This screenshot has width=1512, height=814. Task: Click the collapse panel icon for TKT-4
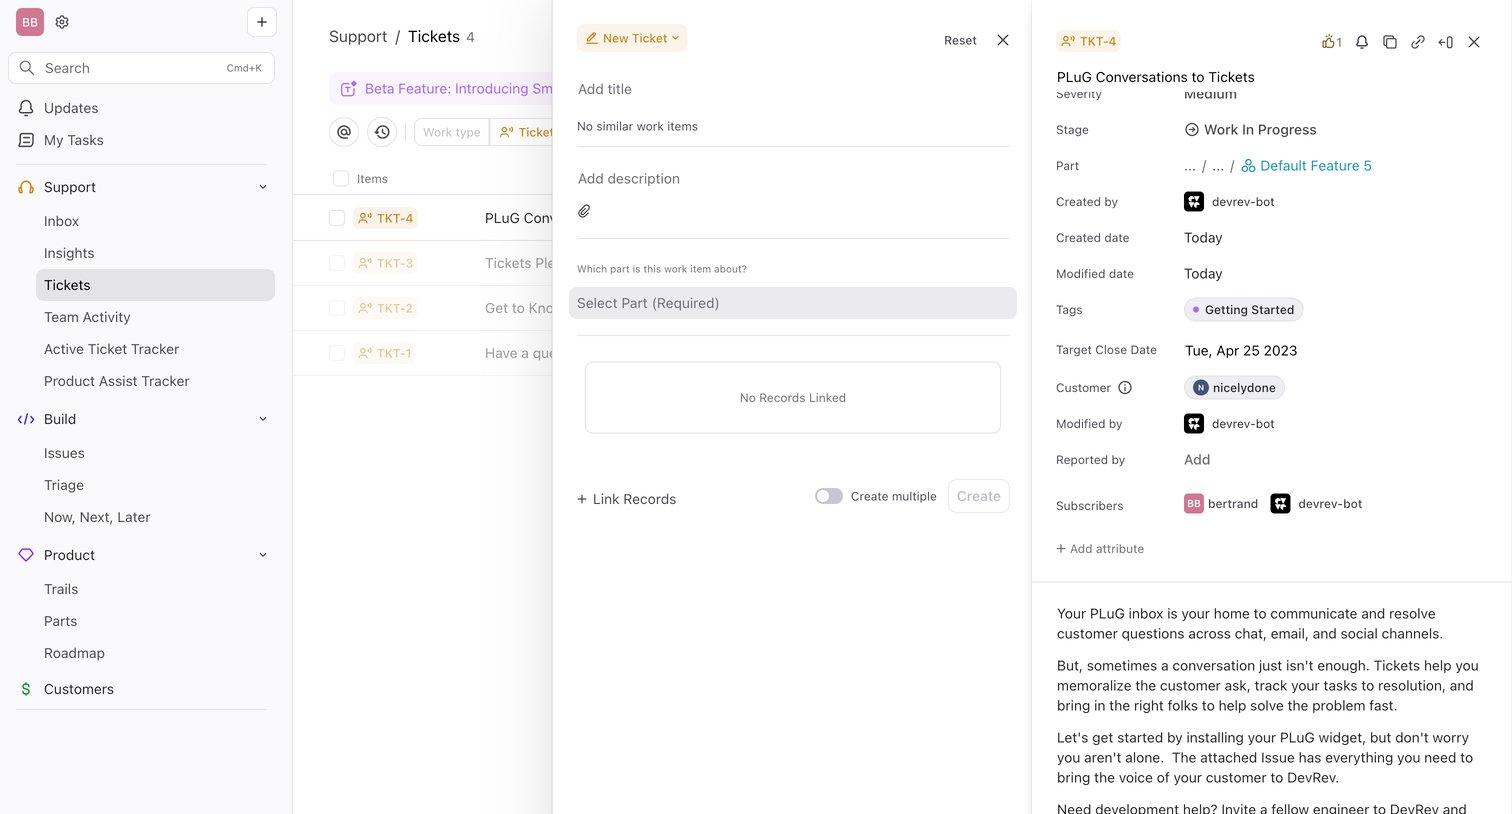pyautogui.click(x=1446, y=42)
